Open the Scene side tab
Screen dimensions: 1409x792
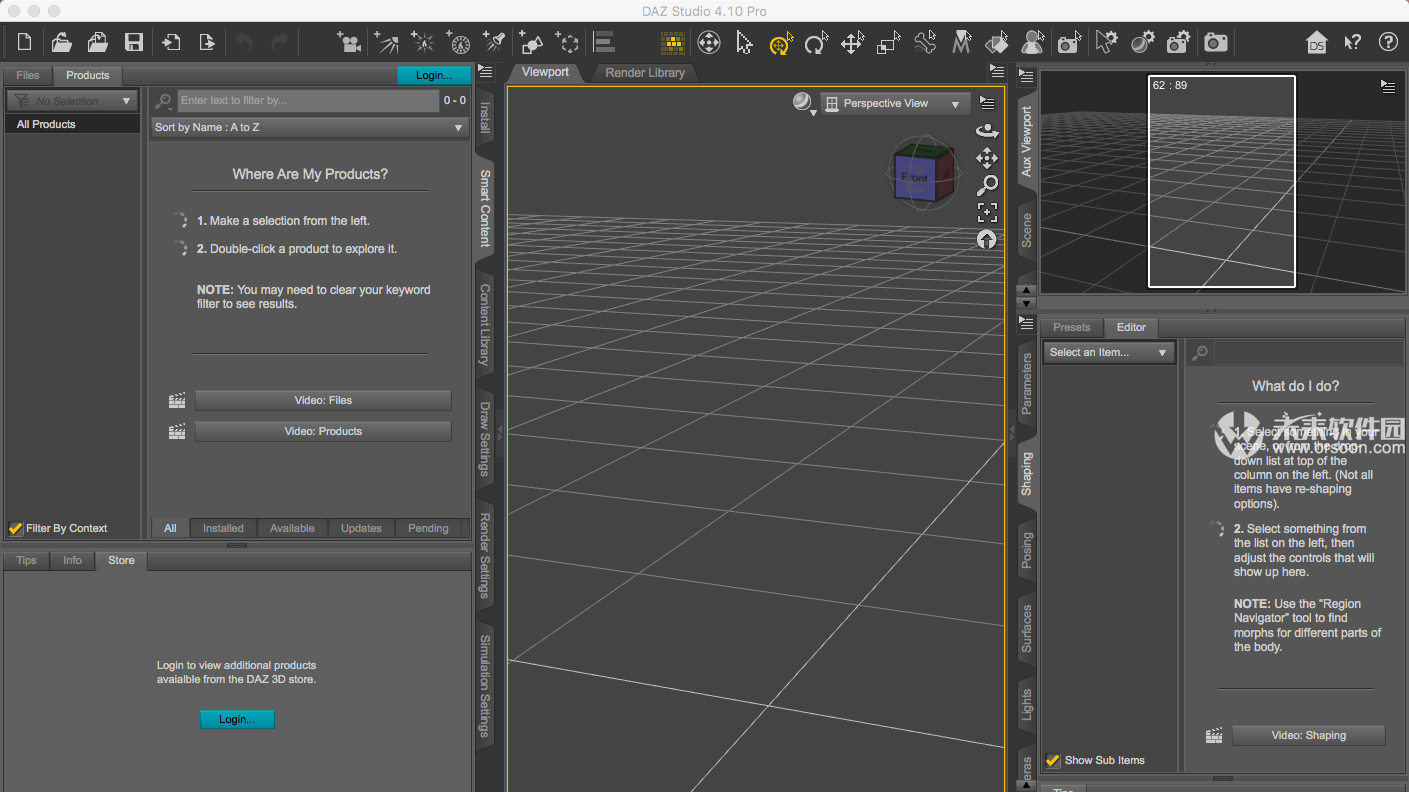[1026, 230]
